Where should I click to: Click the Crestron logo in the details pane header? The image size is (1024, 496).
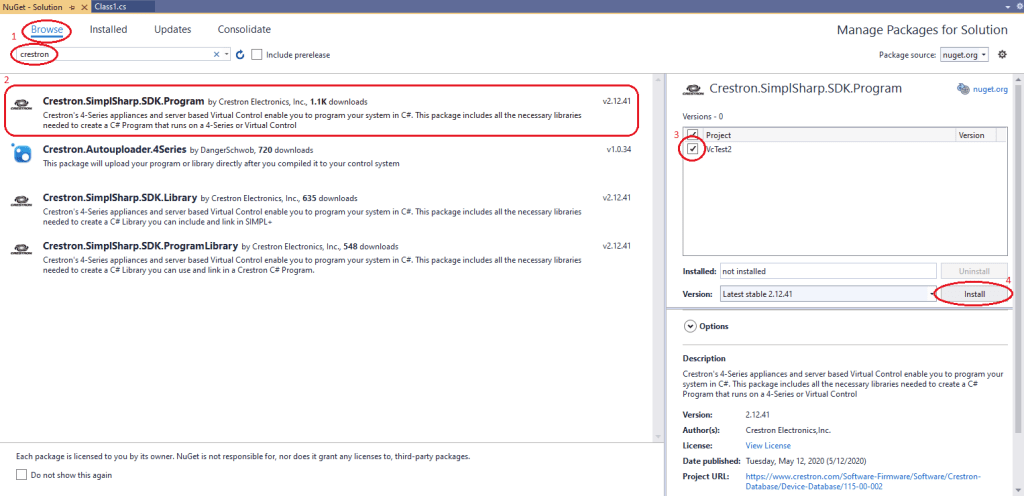691,89
